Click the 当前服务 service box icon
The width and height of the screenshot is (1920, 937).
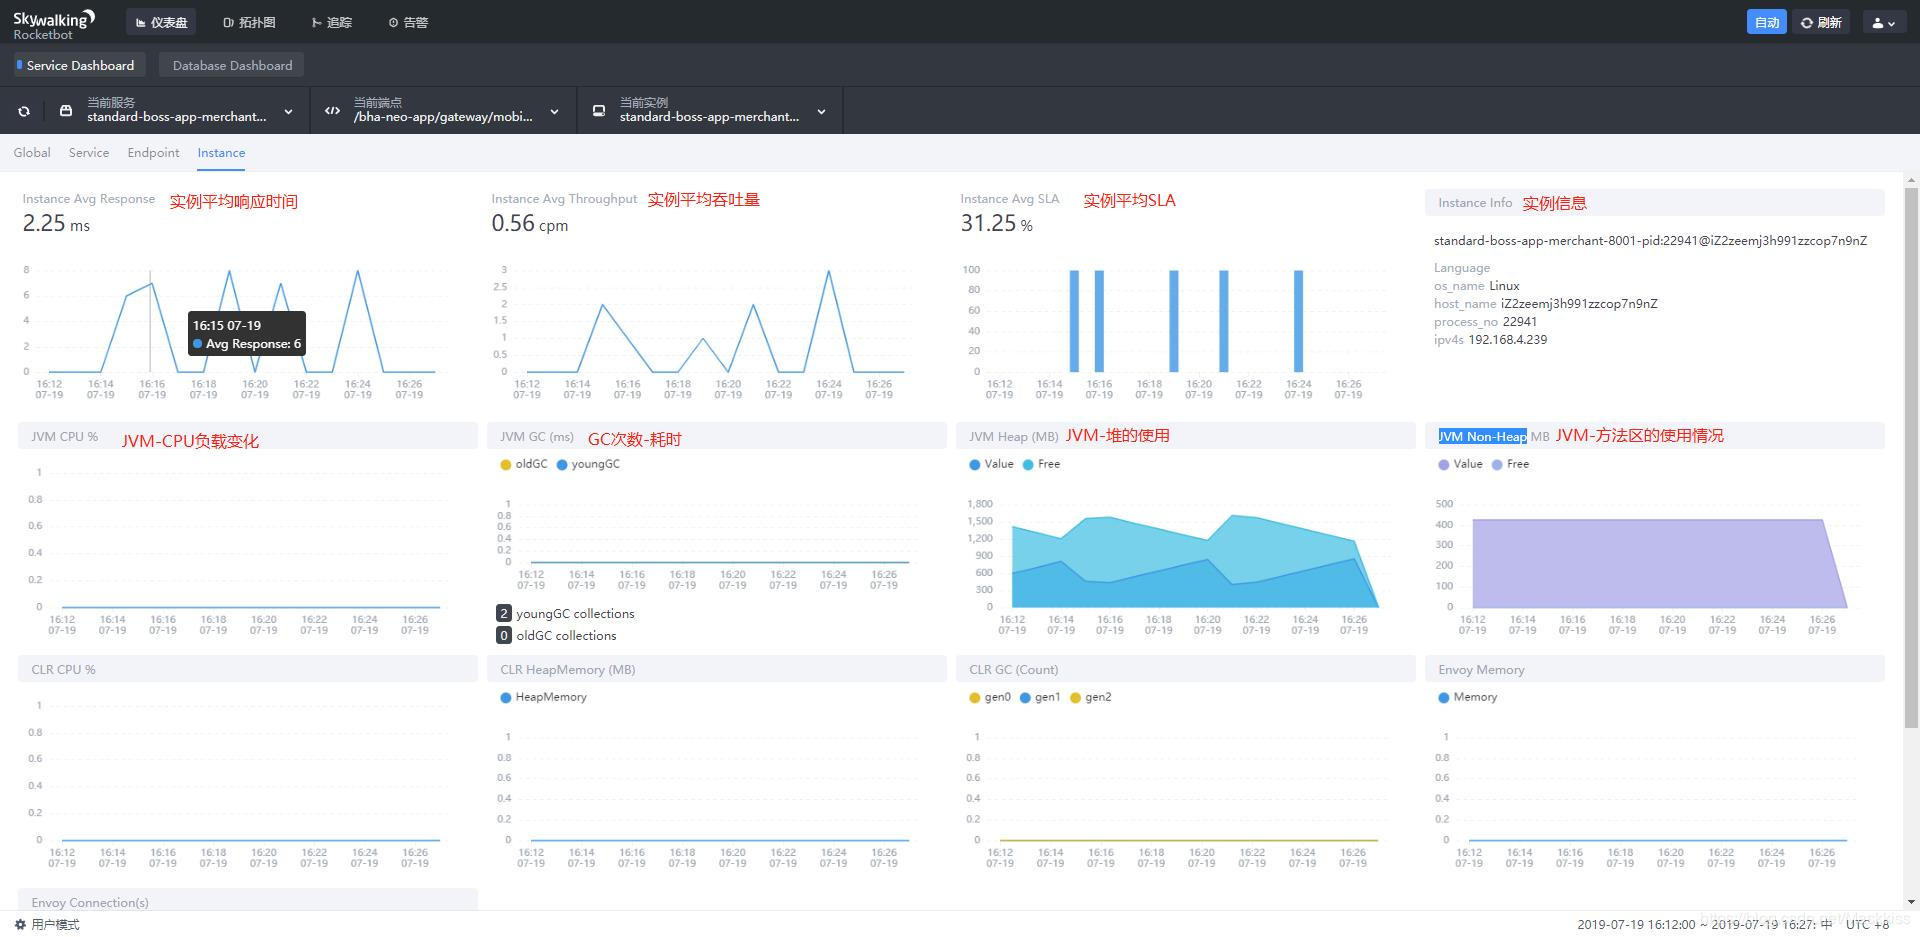tap(66, 110)
